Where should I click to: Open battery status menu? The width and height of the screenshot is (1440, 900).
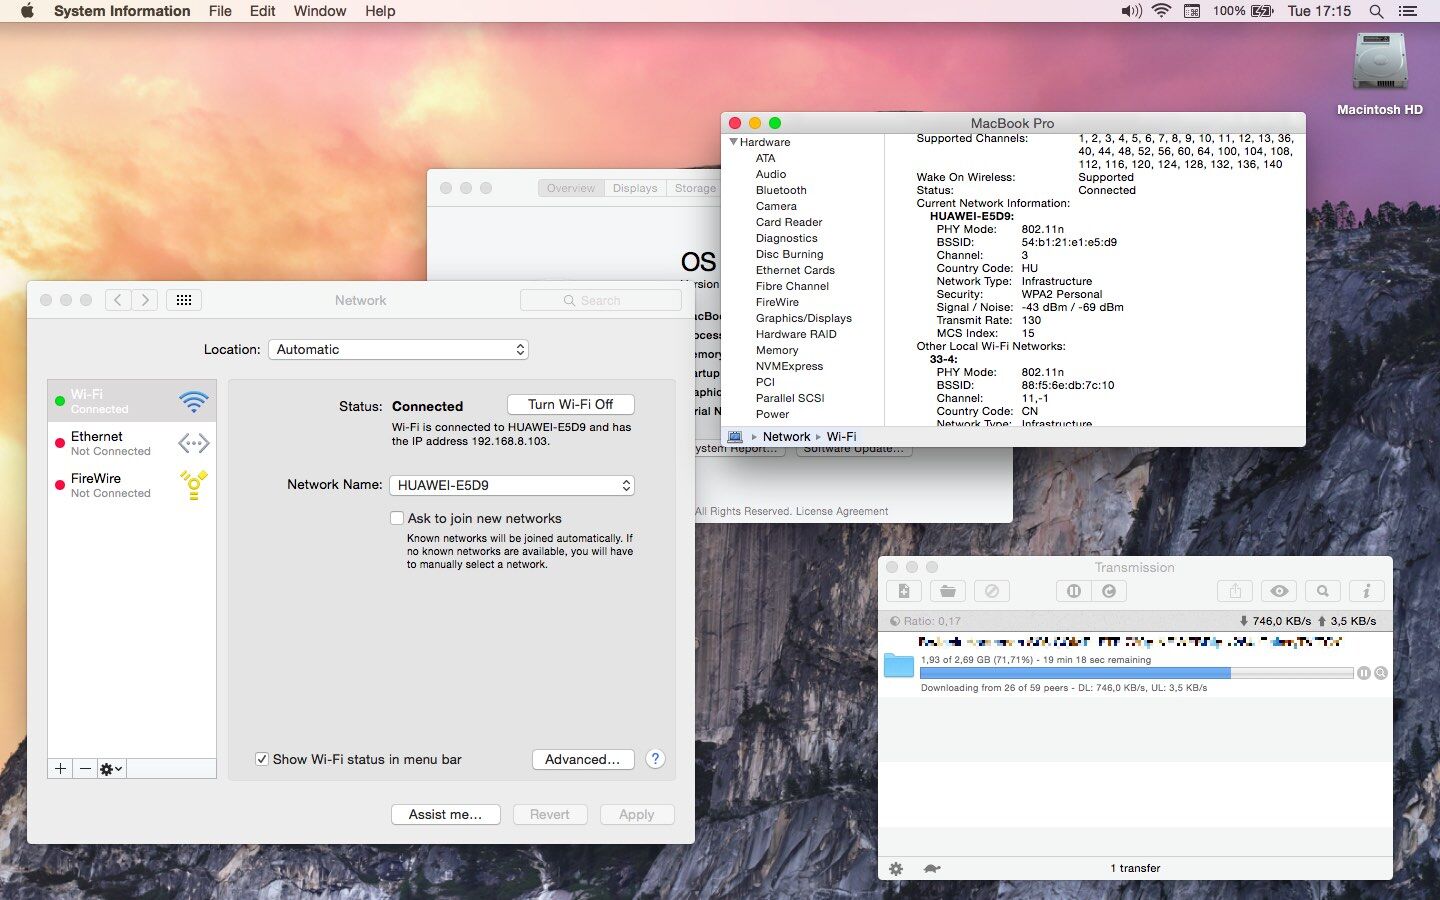tap(1243, 11)
